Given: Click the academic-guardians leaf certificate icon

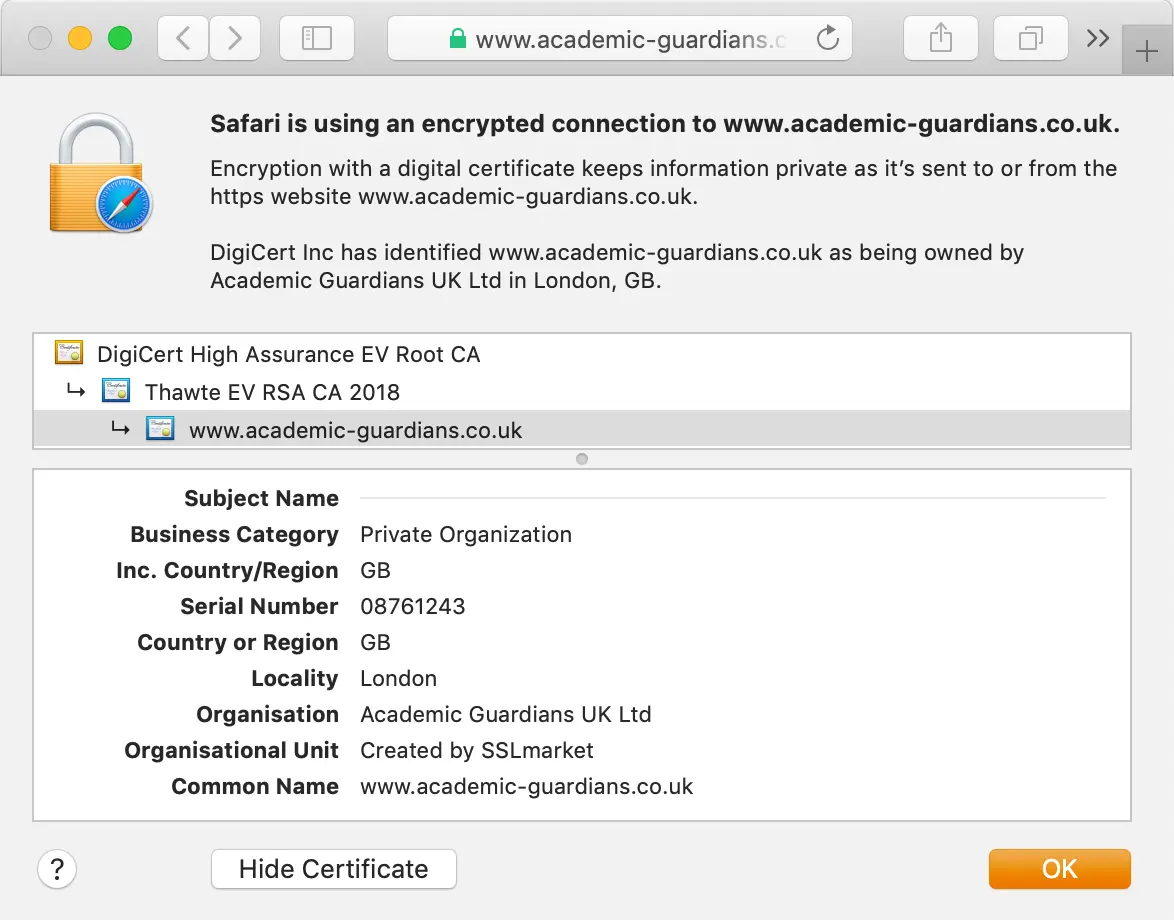Looking at the screenshot, I should (x=160, y=429).
